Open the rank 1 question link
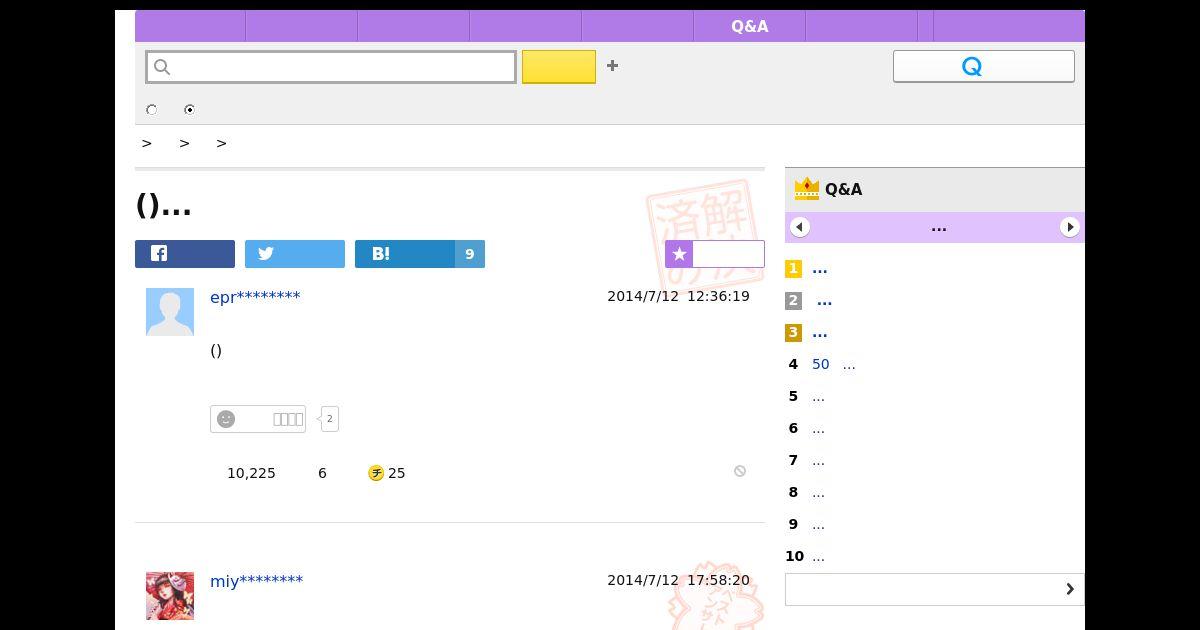This screenshot has width=1200, height=630. [820, 269]
